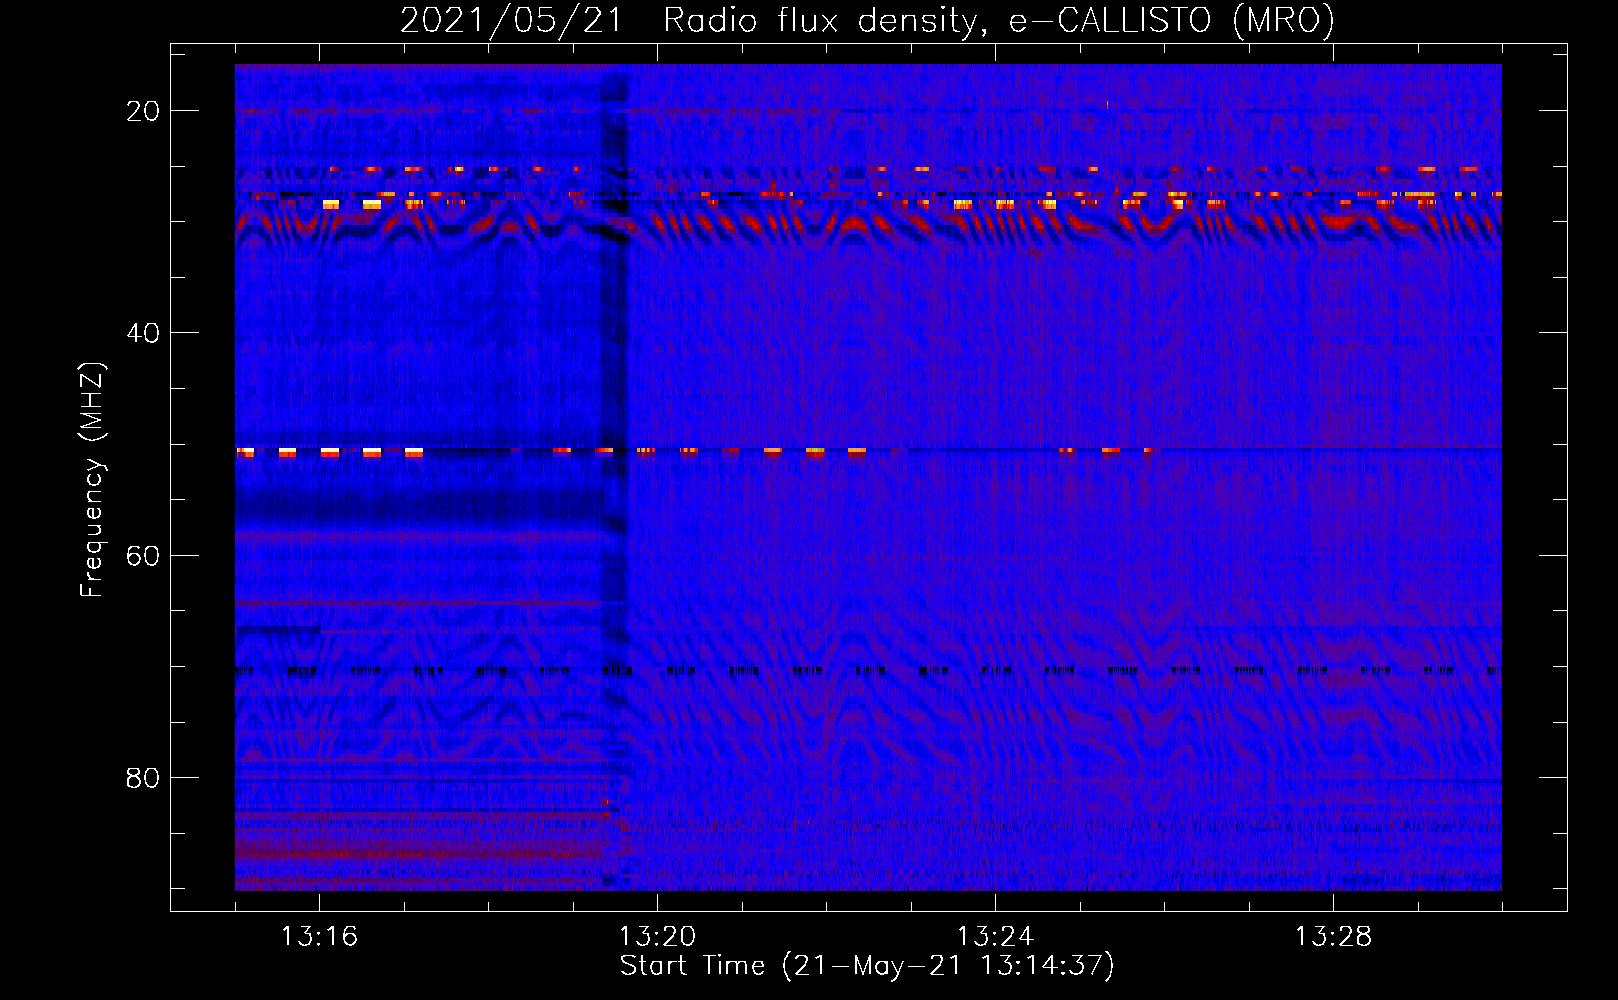Click the 'Frequency (MHZ)' axis label
This screenshot has height=1000, width=1618.
(92, 480)
